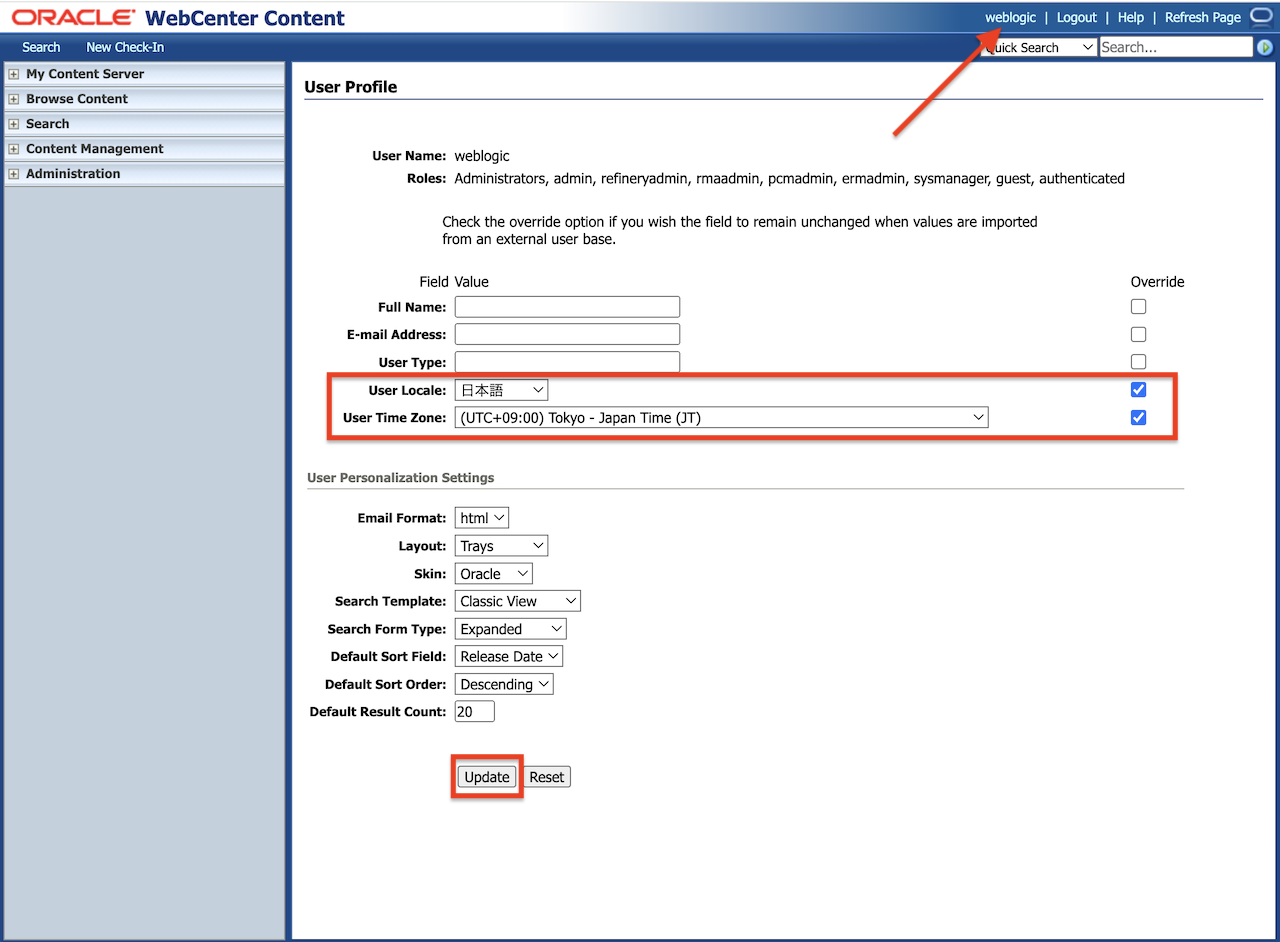Click the Oracle logo icon beside Refresh Page

point(1261,16)
